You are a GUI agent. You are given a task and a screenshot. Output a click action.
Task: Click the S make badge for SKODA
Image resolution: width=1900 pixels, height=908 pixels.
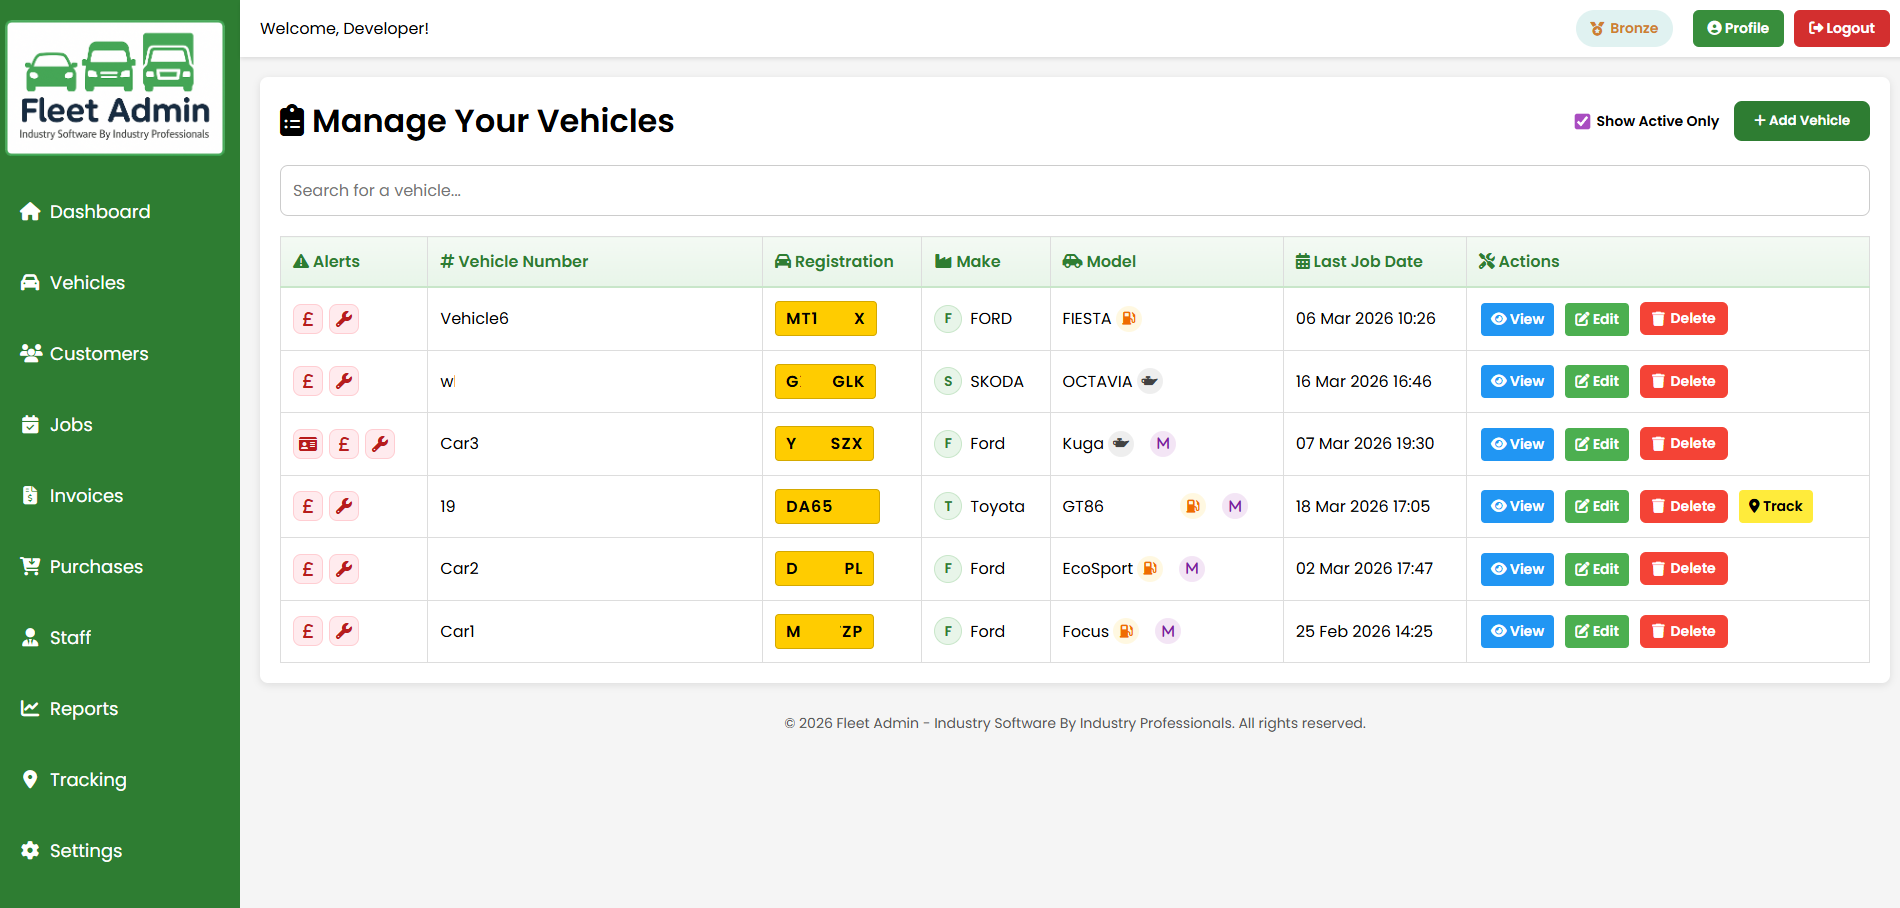948,381
